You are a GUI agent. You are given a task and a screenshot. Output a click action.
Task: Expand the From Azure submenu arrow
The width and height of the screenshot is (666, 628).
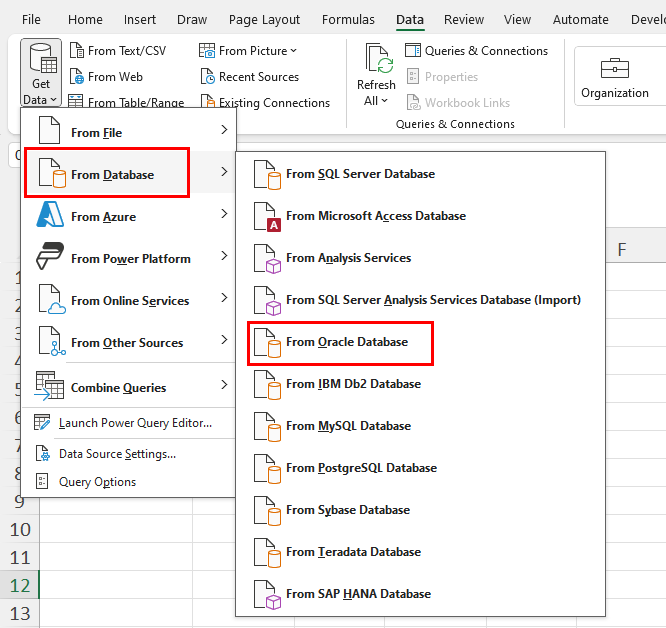point(224,214)
